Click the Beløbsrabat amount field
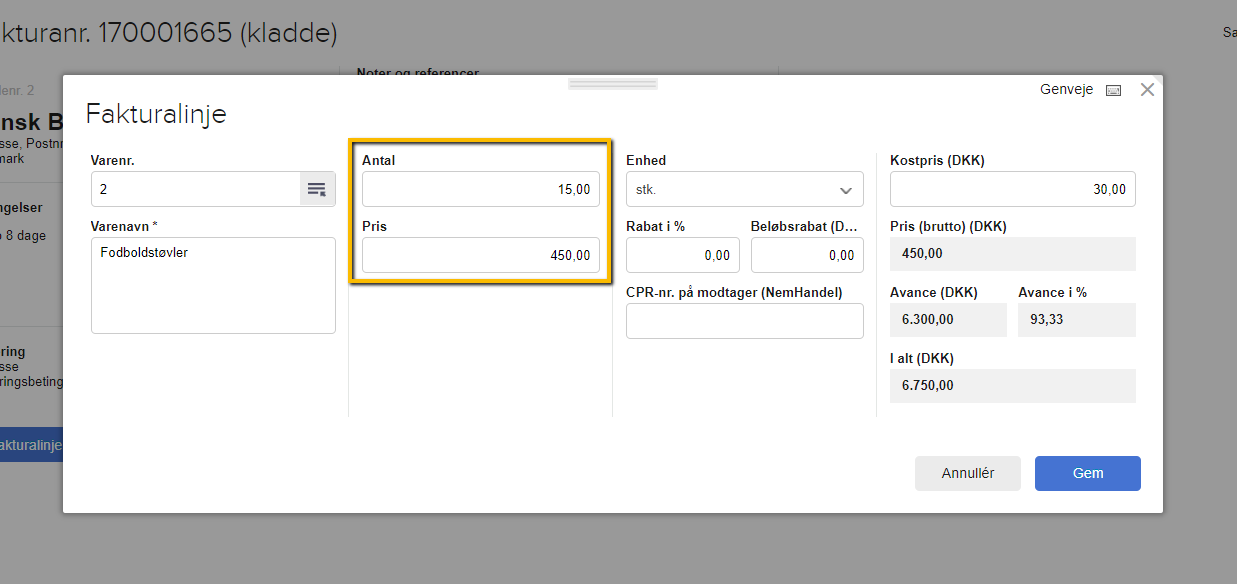This screenshot has height=584, width=1237. point(806,255)
